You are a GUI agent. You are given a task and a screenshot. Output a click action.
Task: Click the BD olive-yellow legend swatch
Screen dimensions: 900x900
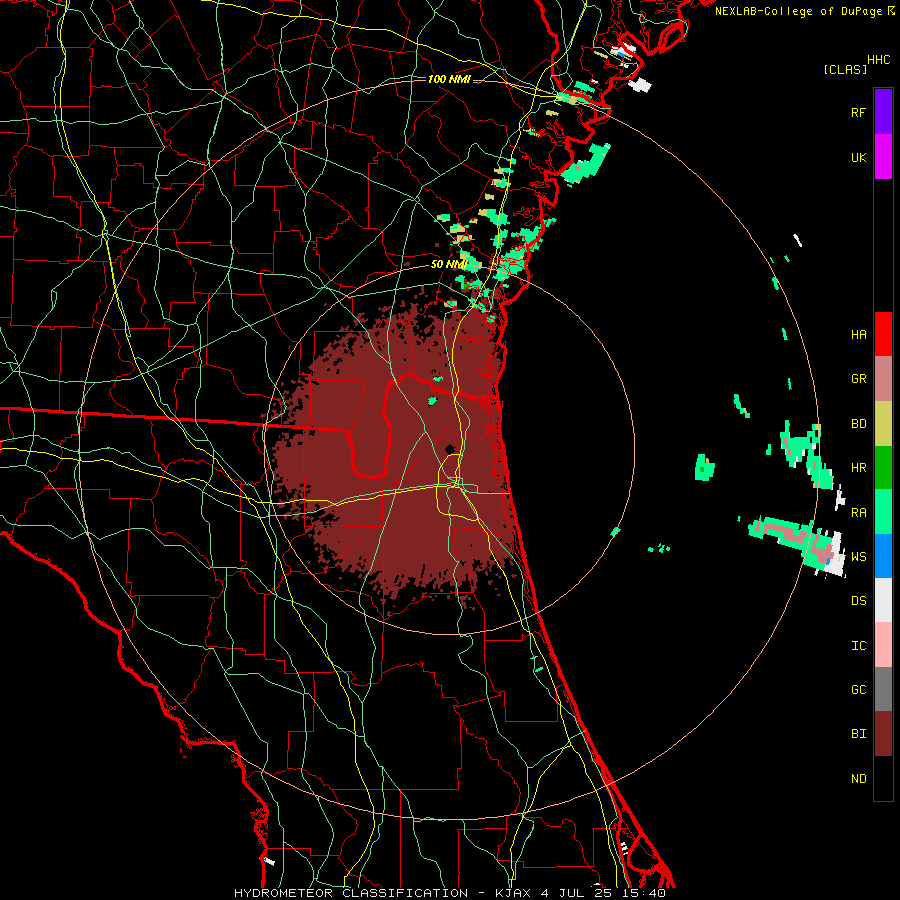(883, 423)
